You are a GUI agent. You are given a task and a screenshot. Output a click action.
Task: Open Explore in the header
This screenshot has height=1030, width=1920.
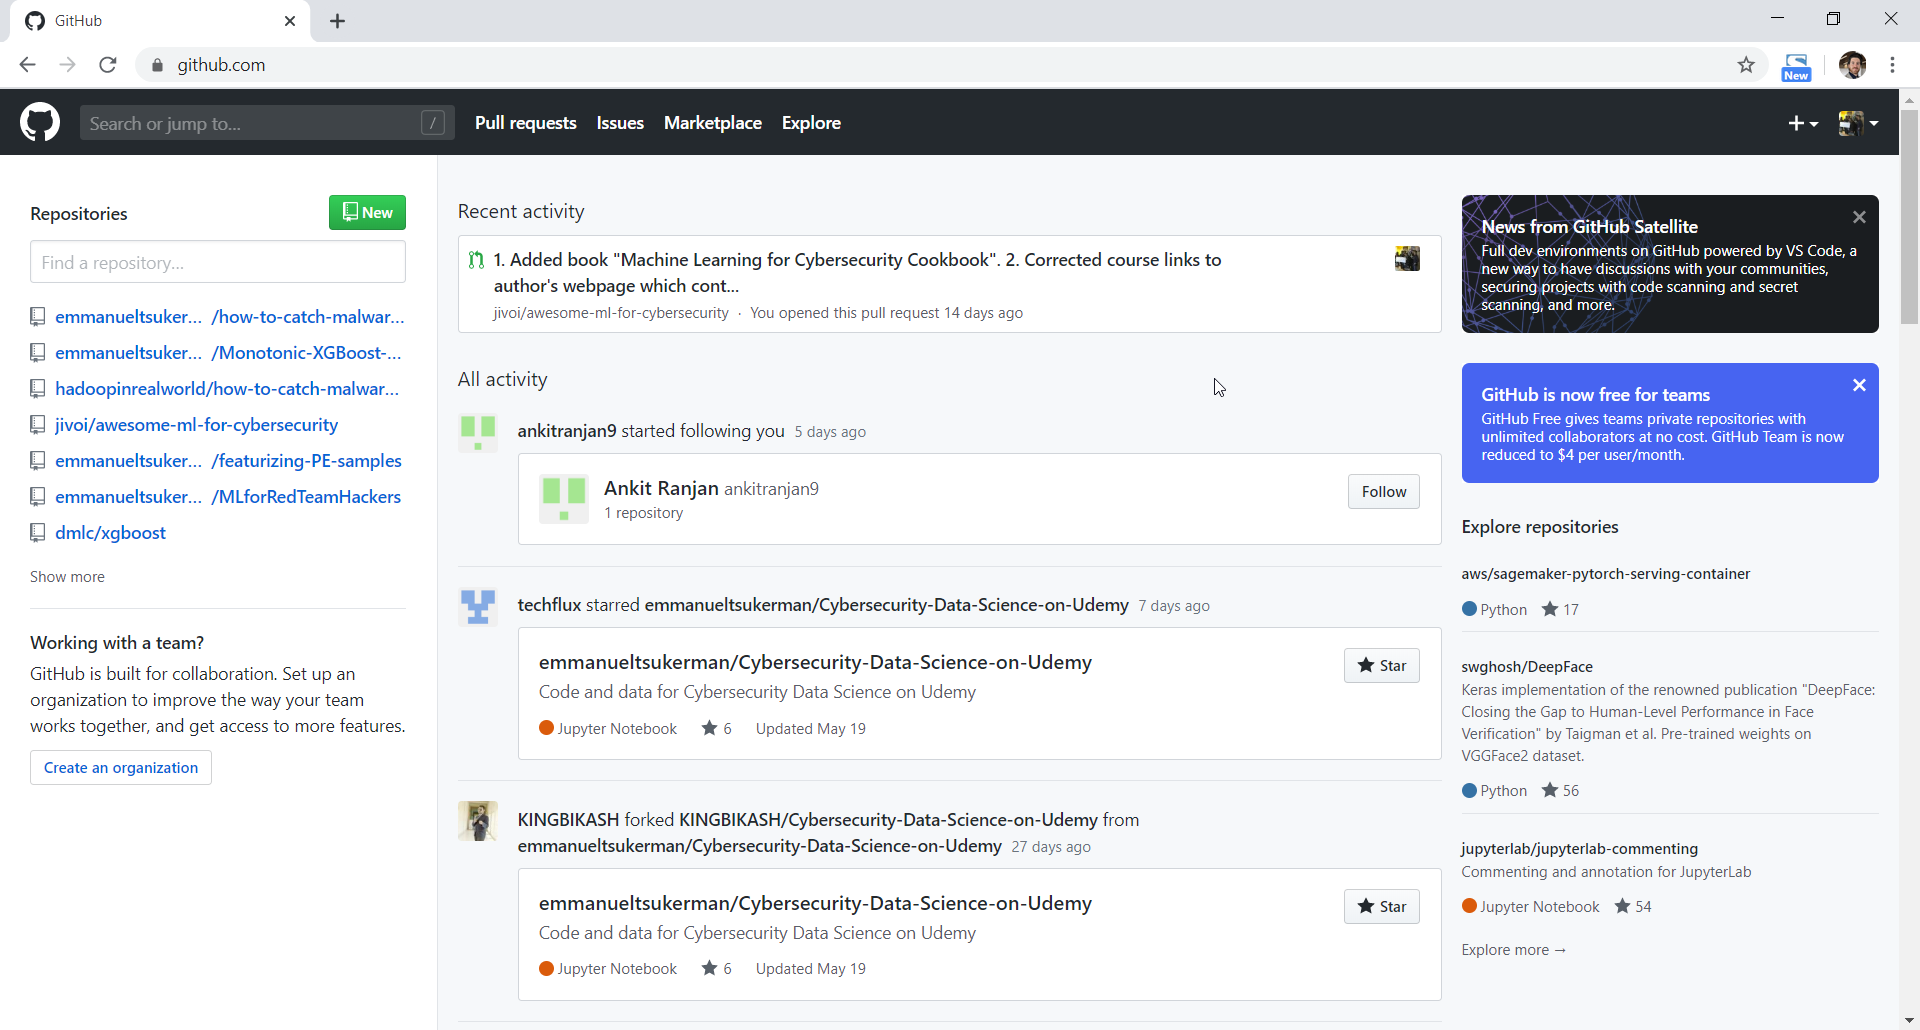[811, 123]
